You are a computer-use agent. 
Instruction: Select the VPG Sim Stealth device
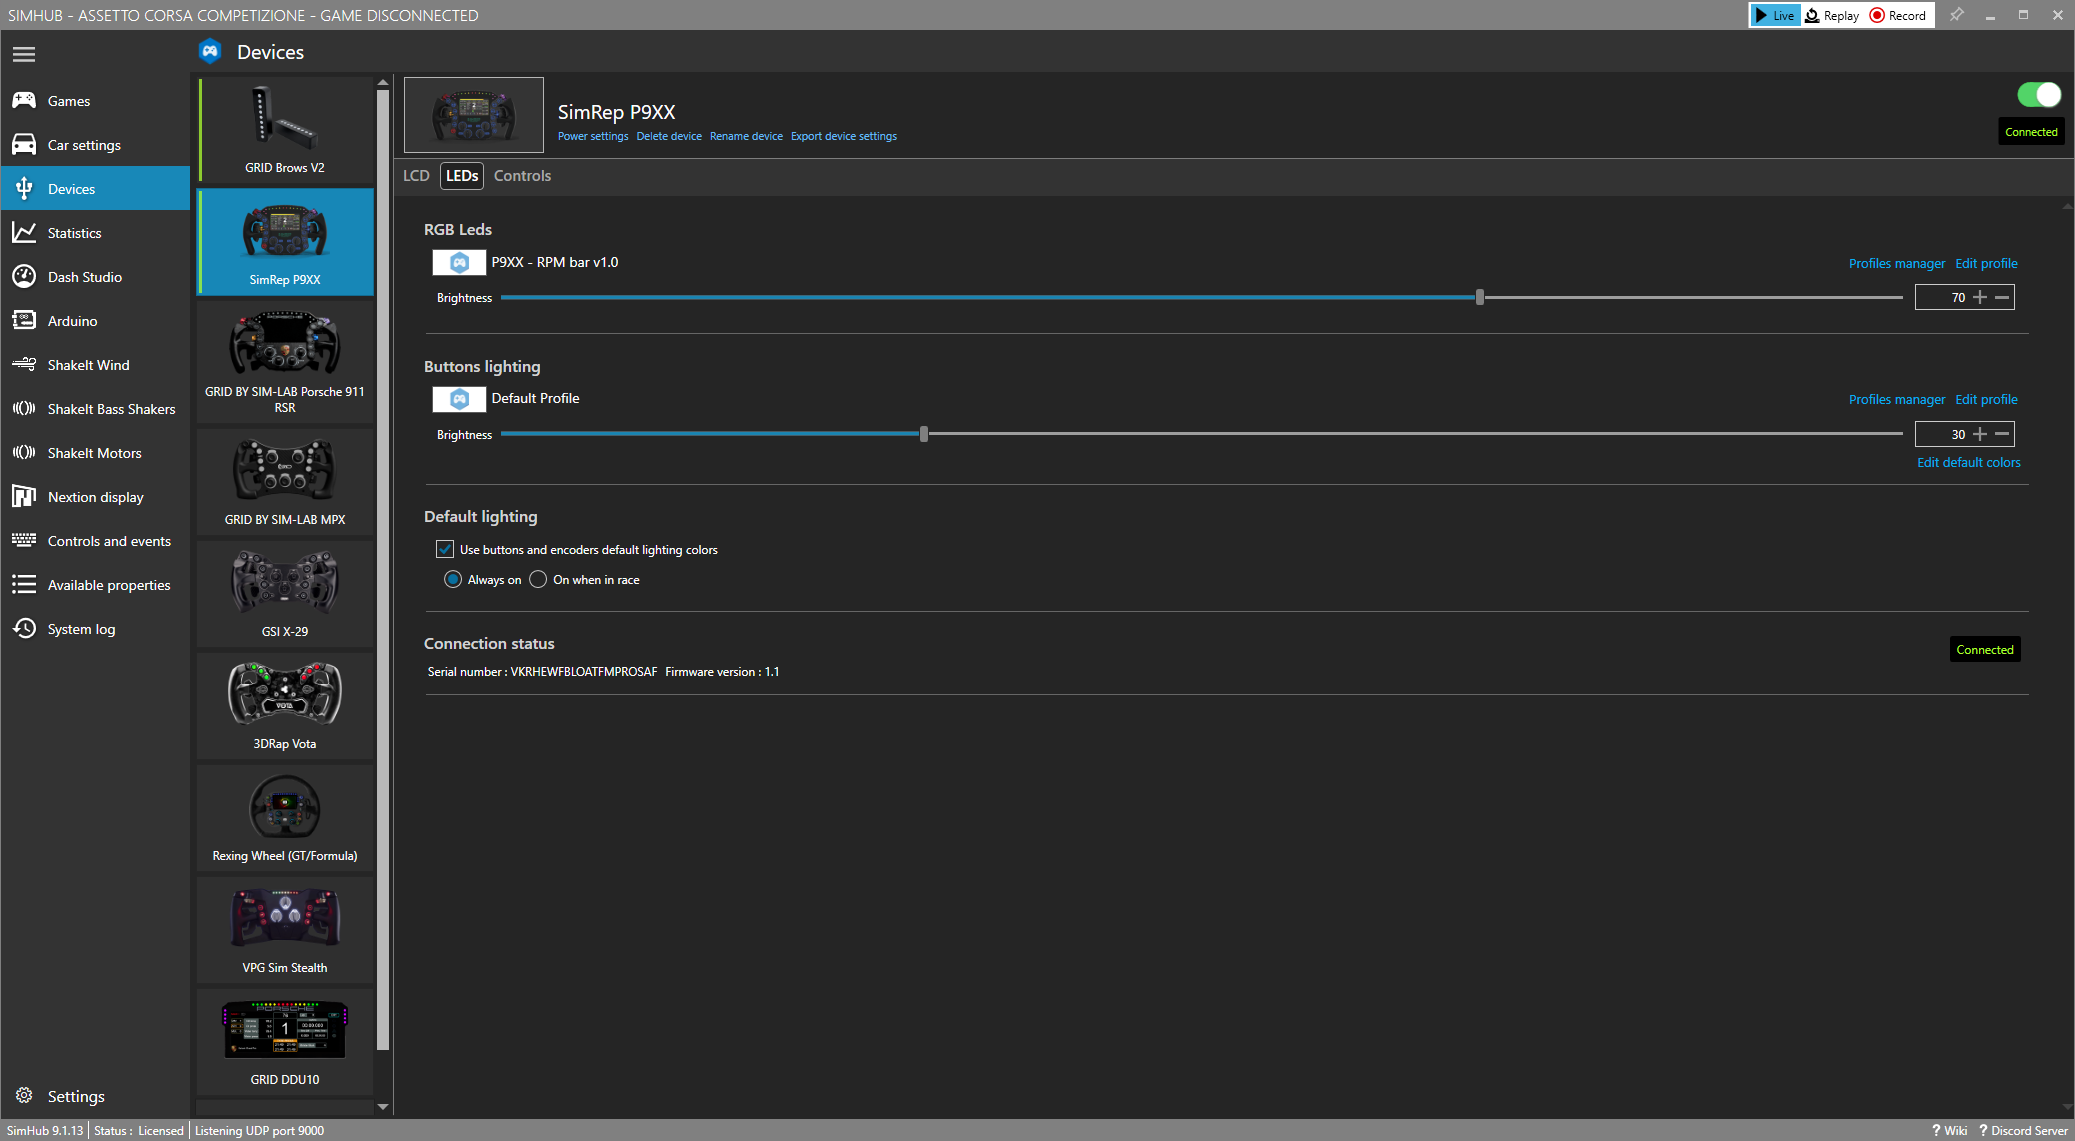click(285, 930)
